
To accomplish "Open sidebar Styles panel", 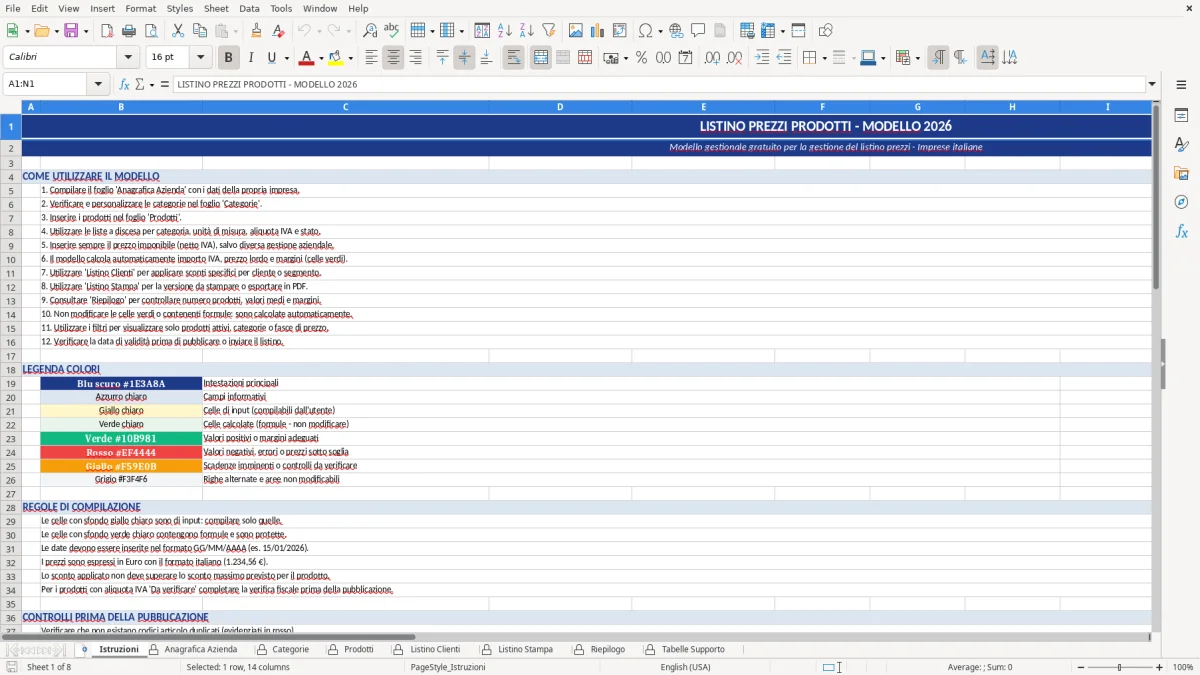I will (x=1181, y=144).
